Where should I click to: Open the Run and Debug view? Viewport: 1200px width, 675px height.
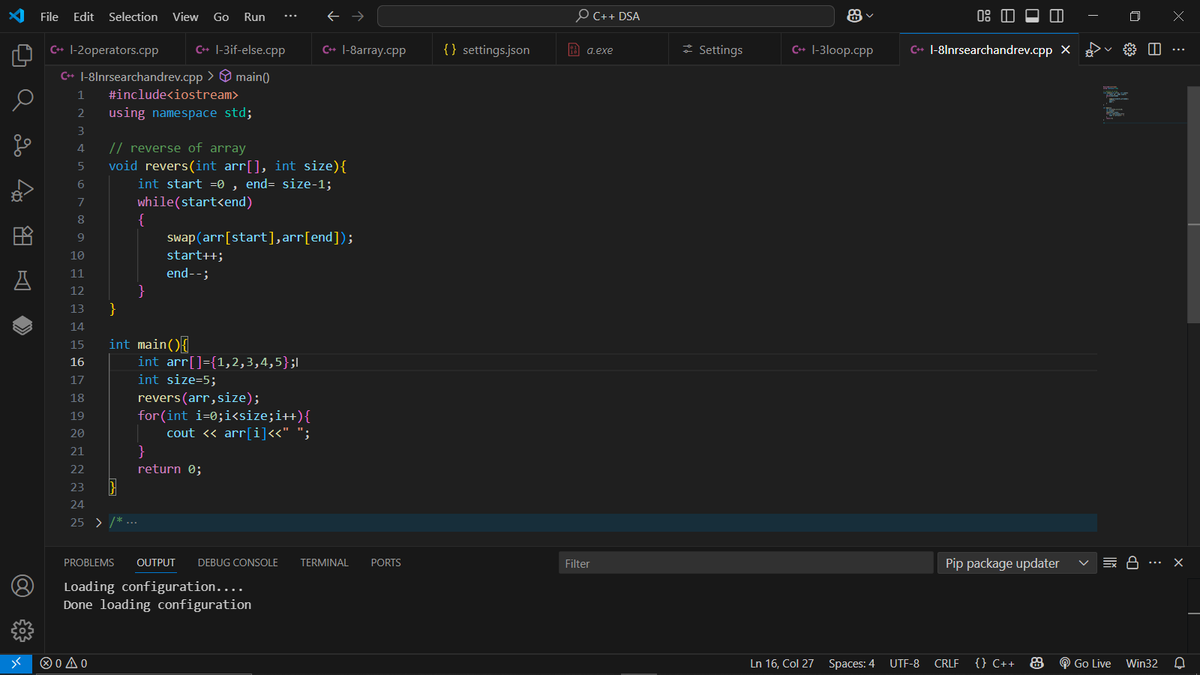23,191
